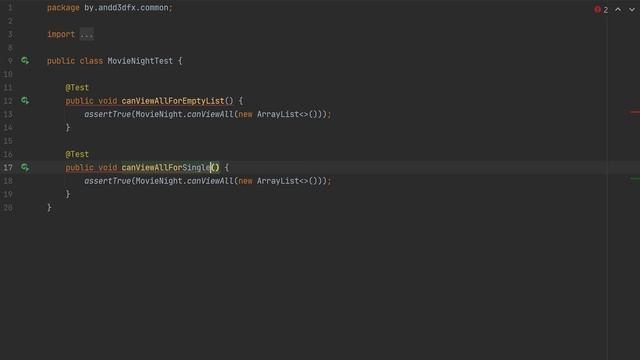The height and width of the screenshot is (360, 640).
Task: Click line number 17 in gutter
Action: pyautogui.click(x=8, y=168)
